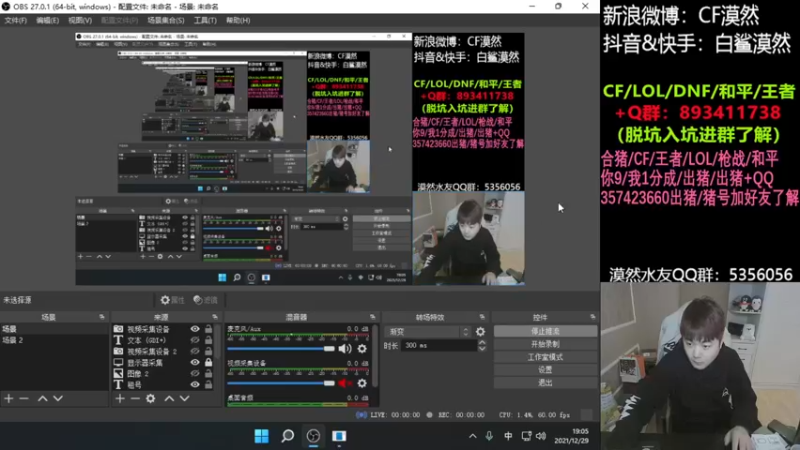Add a new scene with plus
The height and width of the screenshot is (450, 800).
point(9,398)
